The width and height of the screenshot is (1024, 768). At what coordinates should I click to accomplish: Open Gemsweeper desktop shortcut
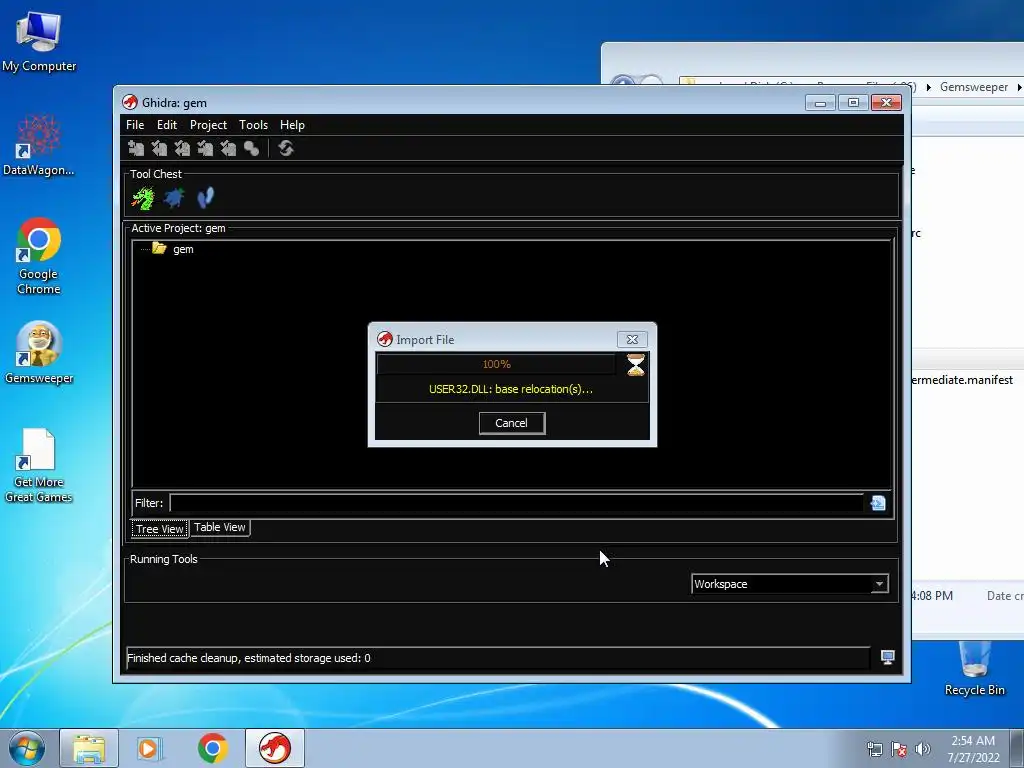click(x=39, y=353)
